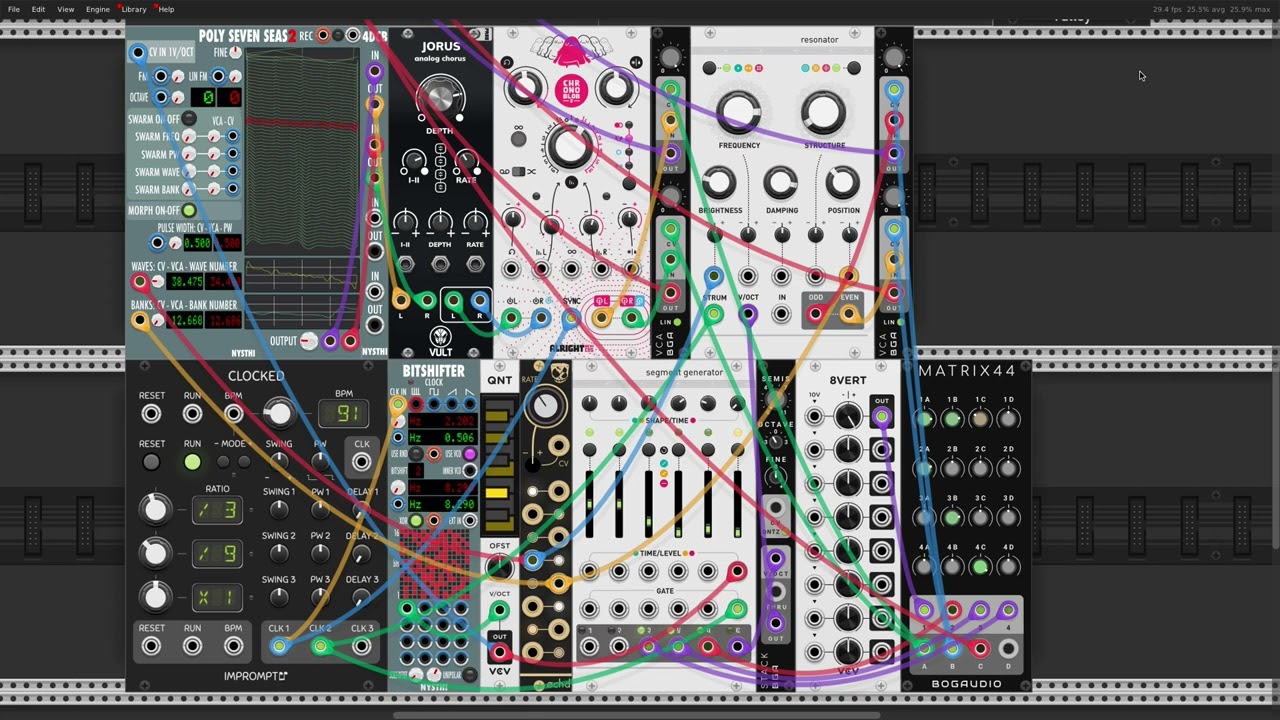Open the Help menu
The image size is (1280, 720).
[166, 9]
